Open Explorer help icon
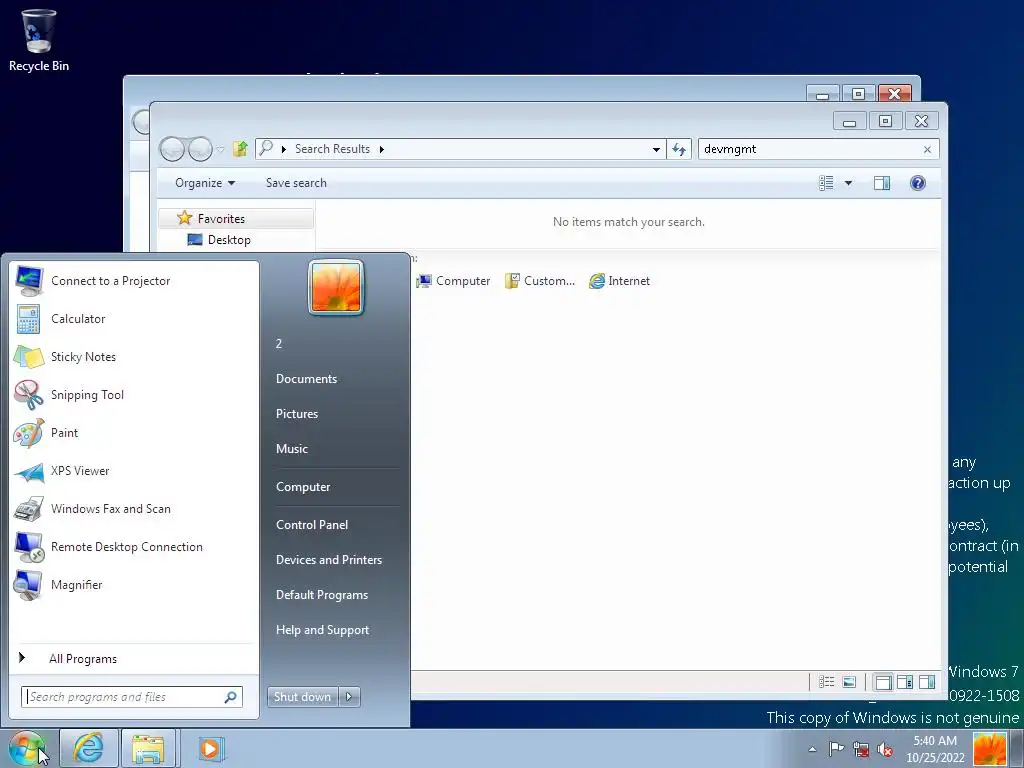 (918, 183)
